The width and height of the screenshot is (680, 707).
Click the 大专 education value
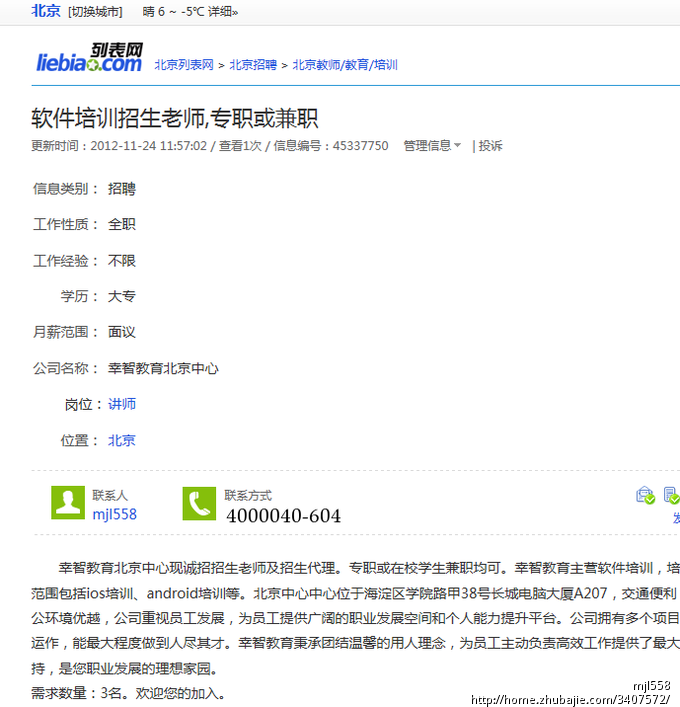tap(122, 296)
